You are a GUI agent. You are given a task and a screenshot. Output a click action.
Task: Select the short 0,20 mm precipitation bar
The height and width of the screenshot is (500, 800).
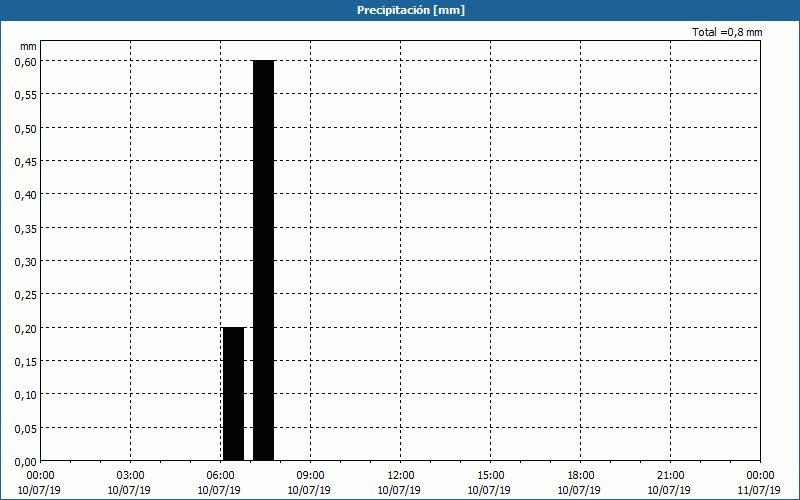click(234, 394)
